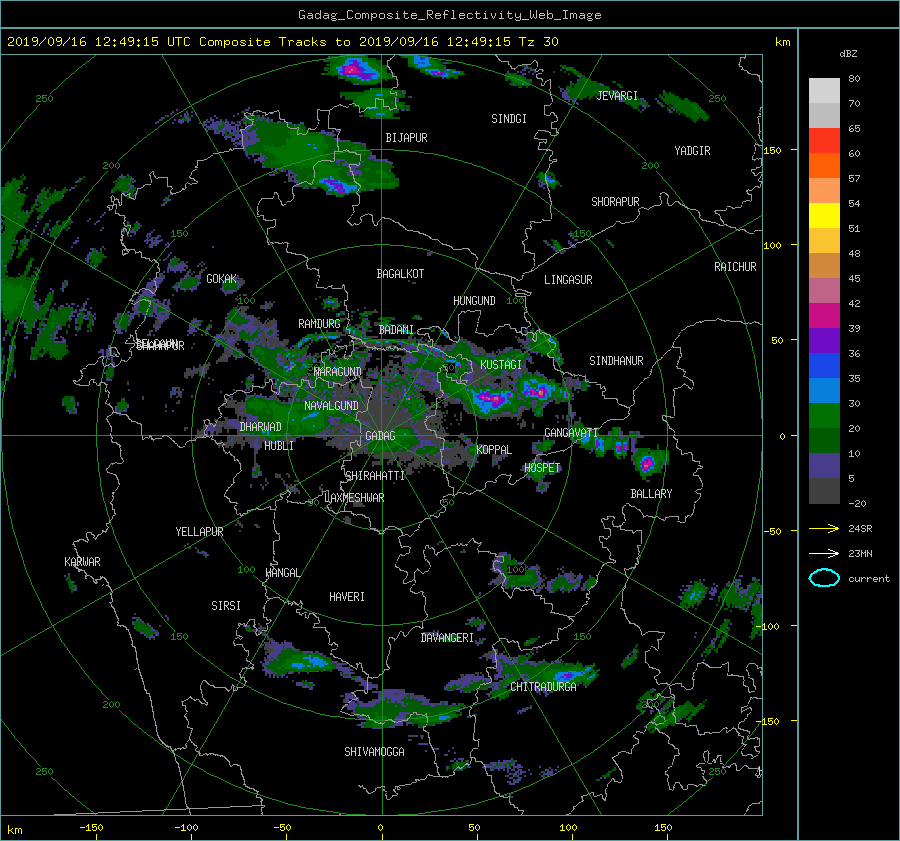Screen dimensions: 900x841
Task: Click the white 23MN track arrow icon
Action: coord(824,553)
